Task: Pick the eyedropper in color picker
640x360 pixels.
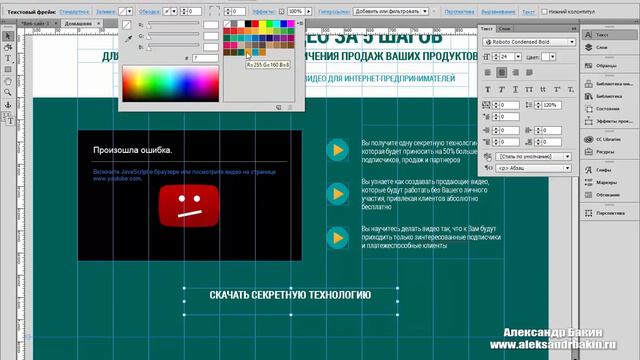Action: (128, 39)
